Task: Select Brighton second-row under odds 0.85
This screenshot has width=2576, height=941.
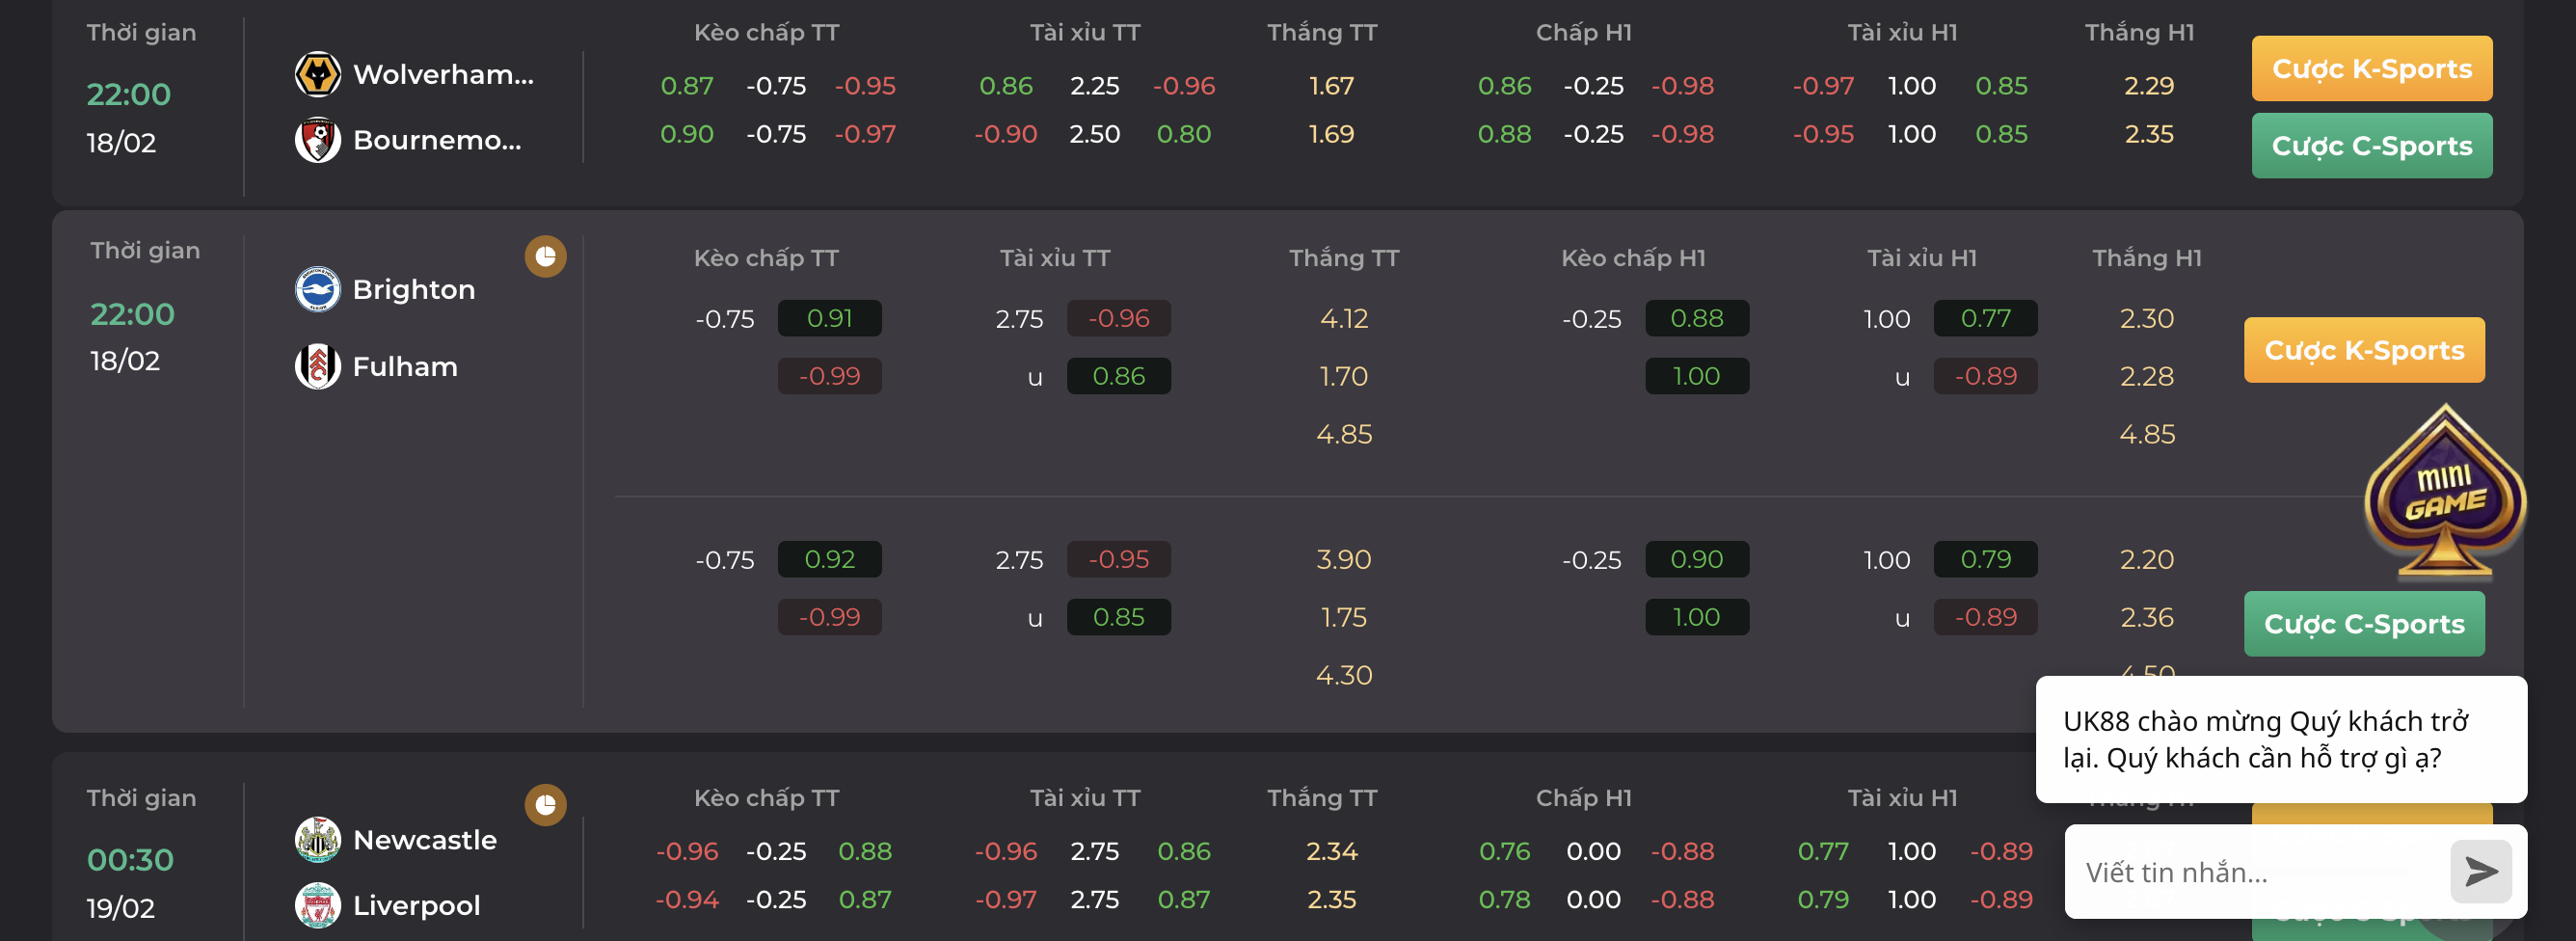Action: 1118,617
